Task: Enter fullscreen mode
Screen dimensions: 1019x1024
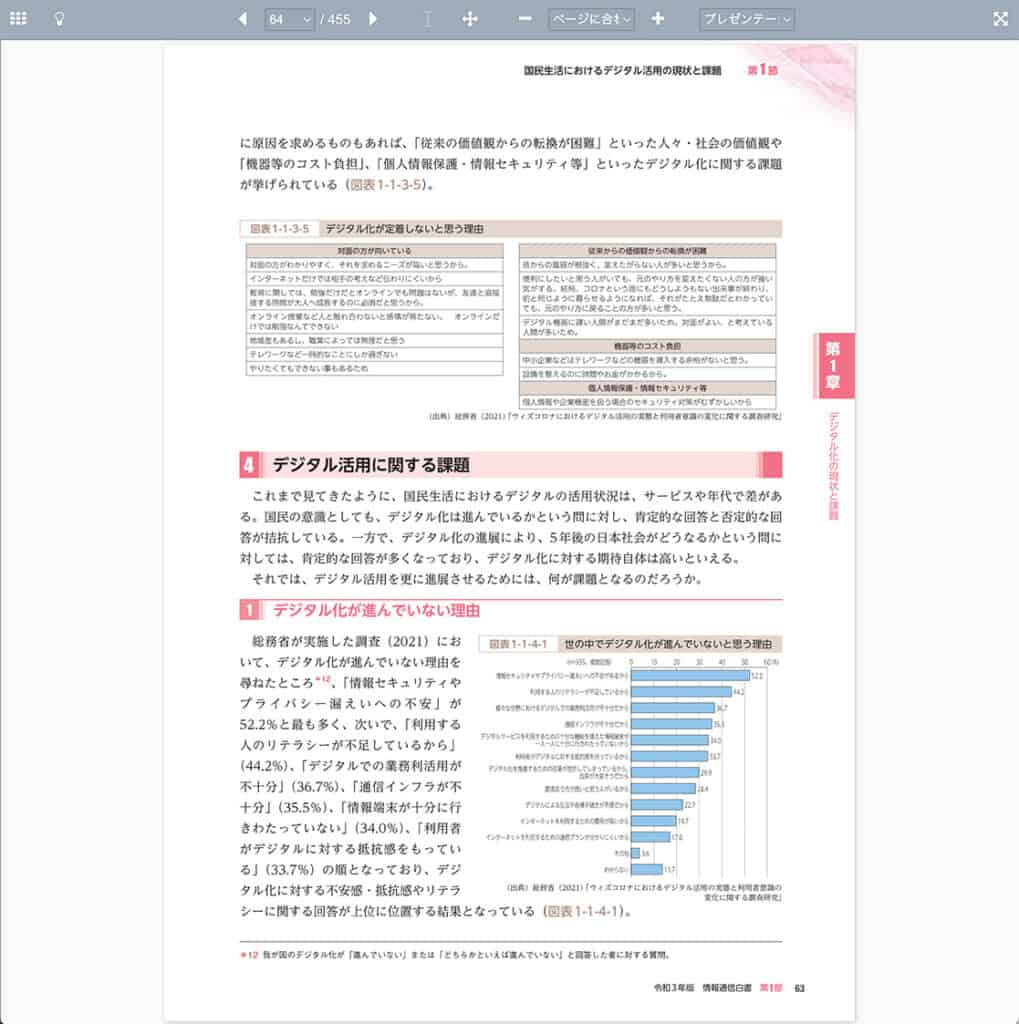Action: pyautogui.click(x=1000, y=19)
